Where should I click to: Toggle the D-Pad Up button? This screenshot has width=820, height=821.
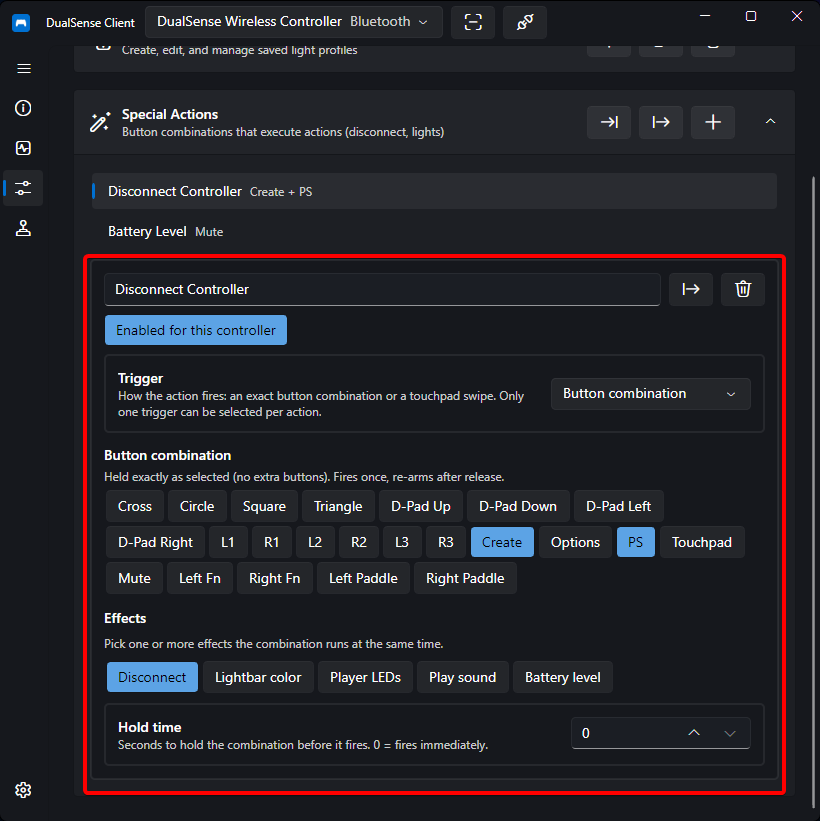point(421,506)
